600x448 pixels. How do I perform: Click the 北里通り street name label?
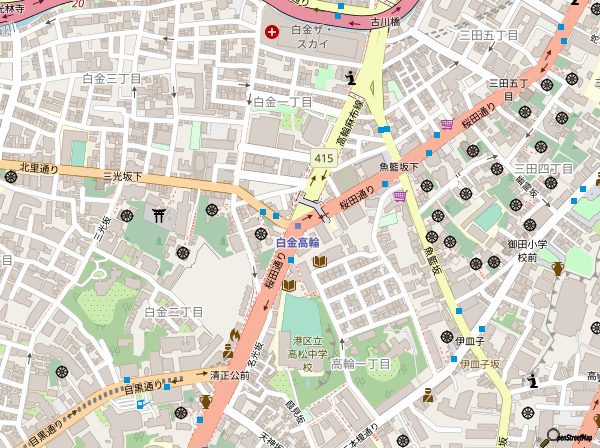[x=40, y=168]
